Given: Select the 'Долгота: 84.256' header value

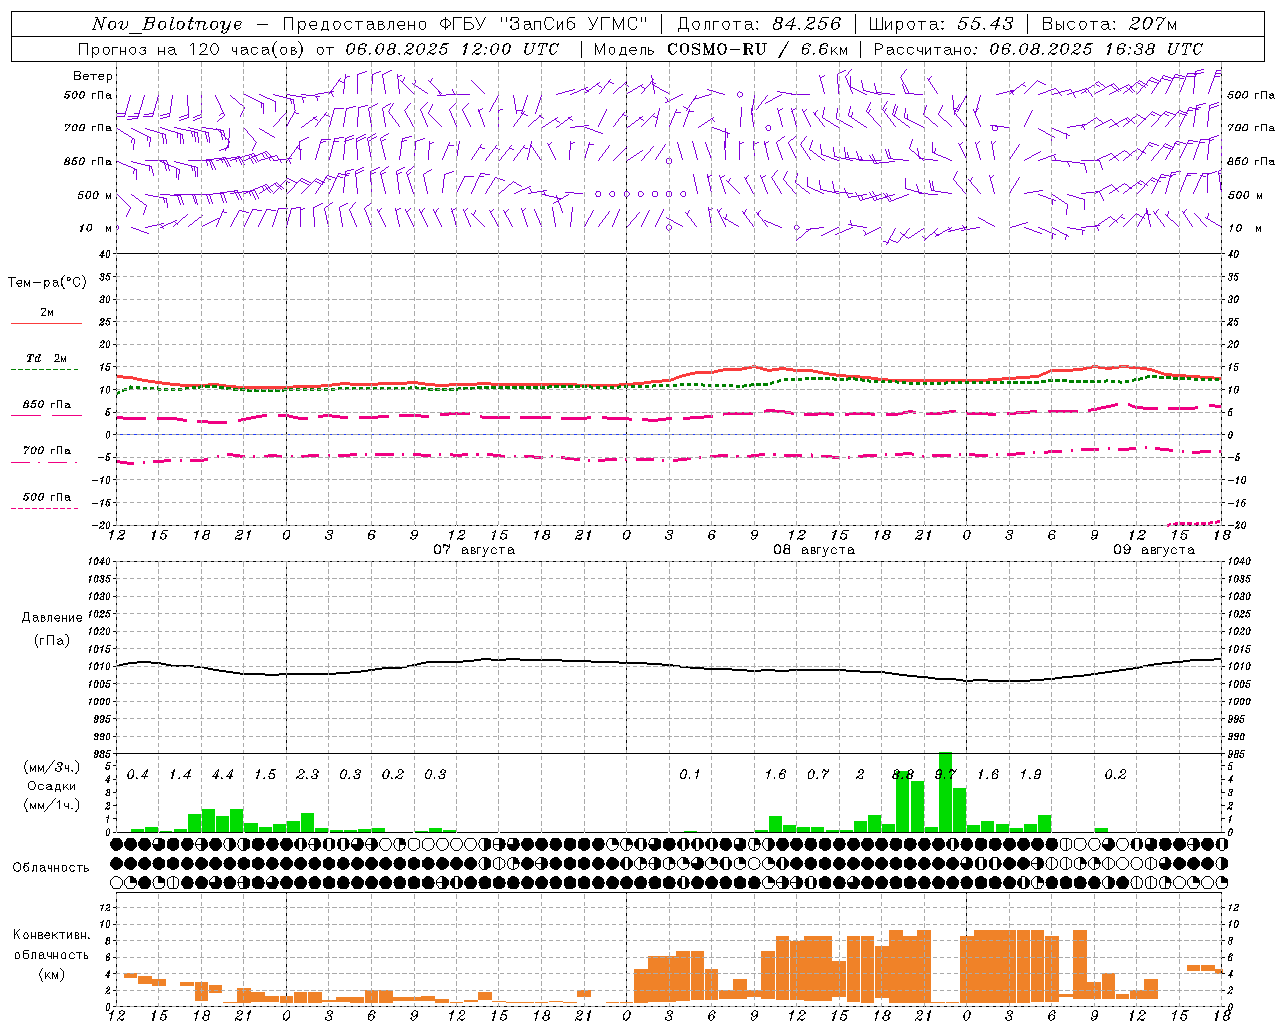Looking at the screenshot, I should [760, 24].
